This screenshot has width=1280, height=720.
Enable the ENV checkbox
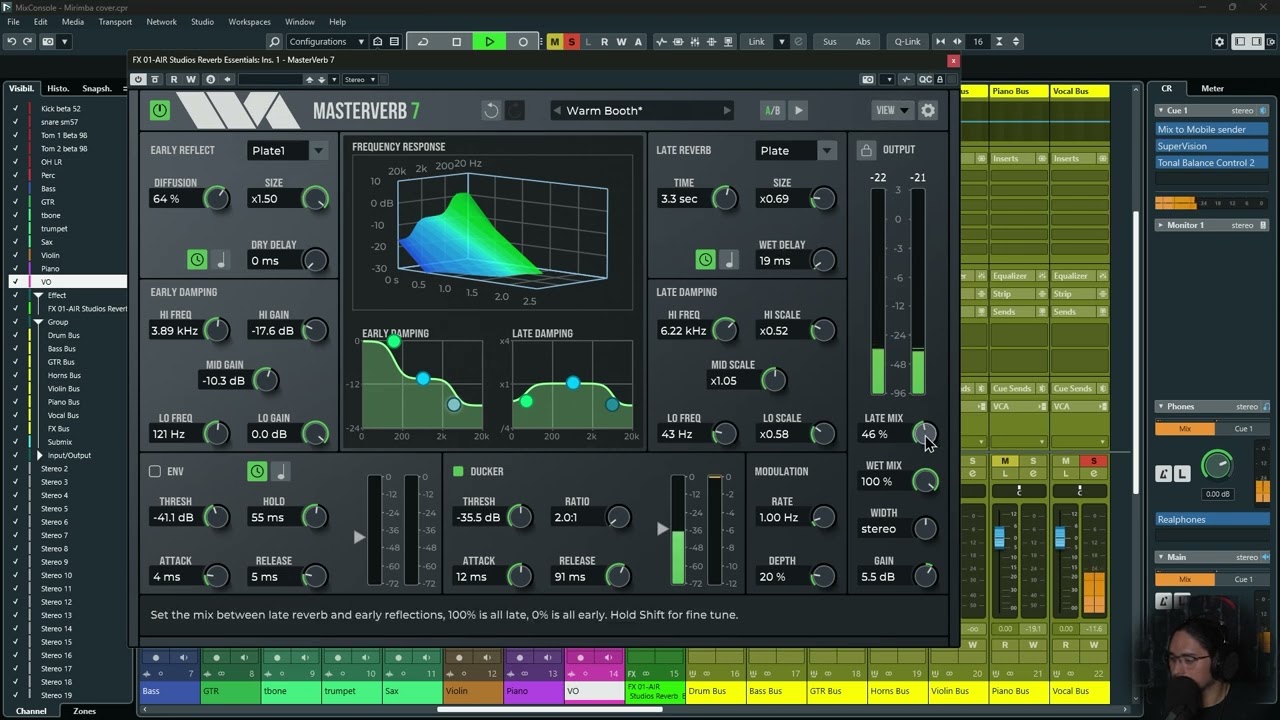click(155, 471)
